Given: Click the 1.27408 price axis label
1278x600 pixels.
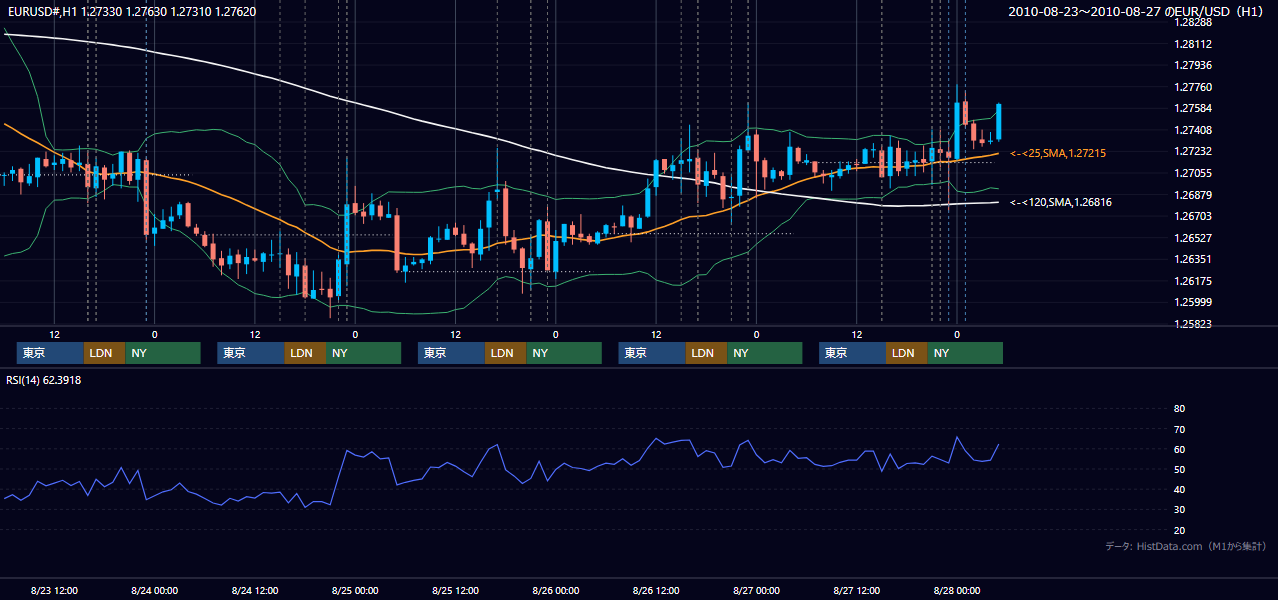Looking at the screenshot, I should click(1193, 131).
